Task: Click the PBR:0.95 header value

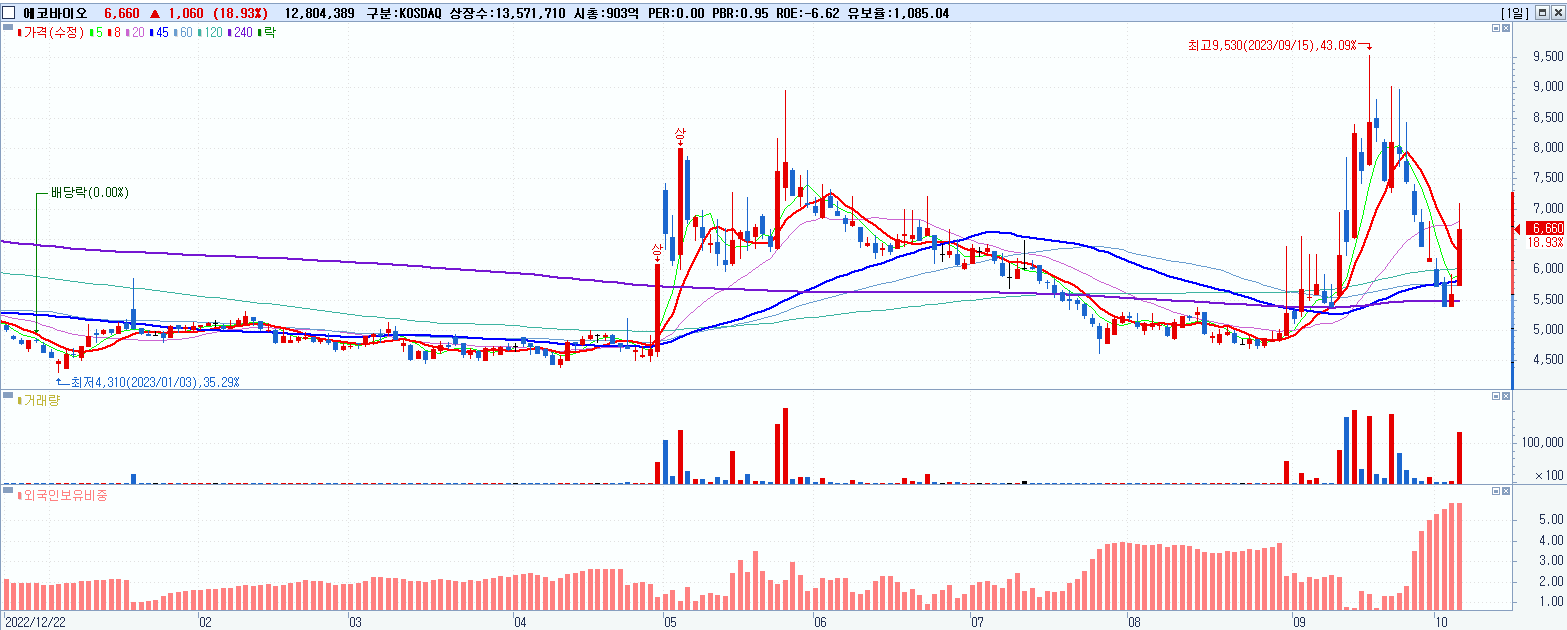Action: coord(739,13)
